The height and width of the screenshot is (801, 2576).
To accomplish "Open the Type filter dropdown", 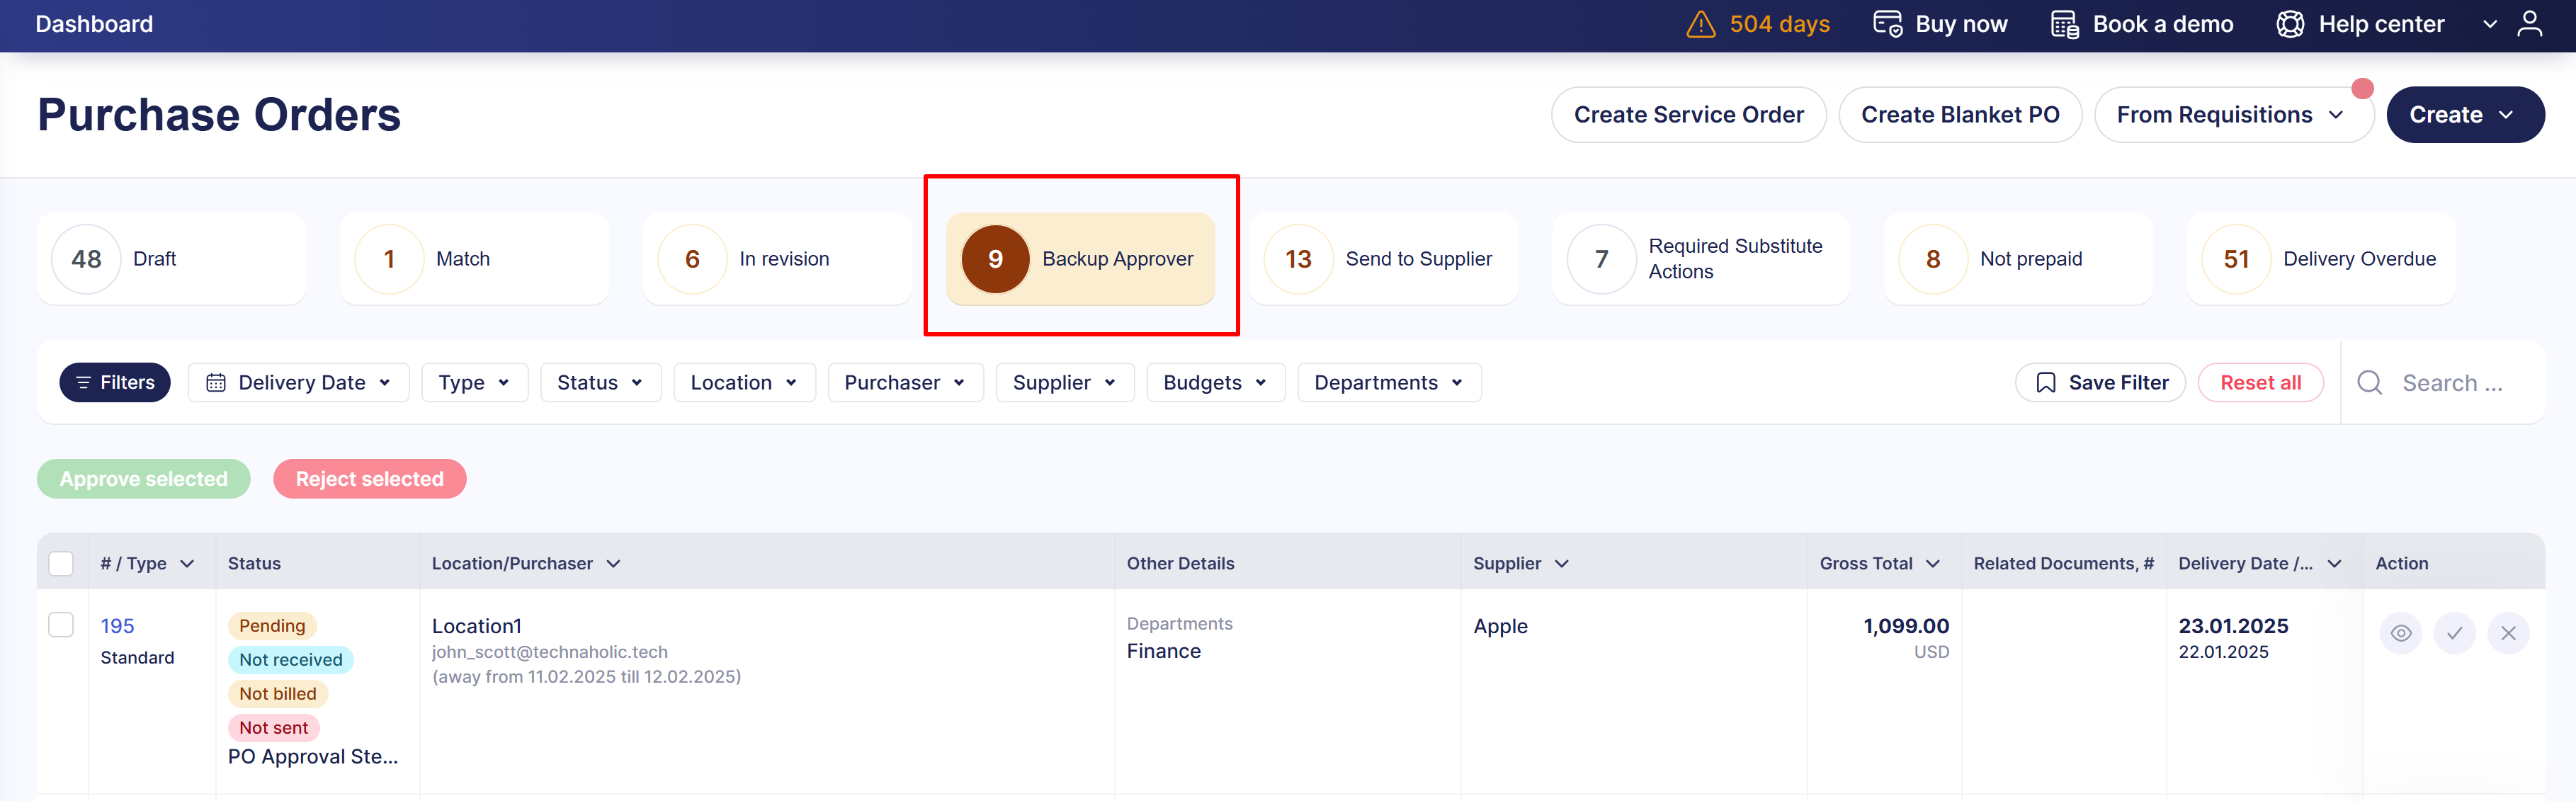I will click(x=474, y=383).
